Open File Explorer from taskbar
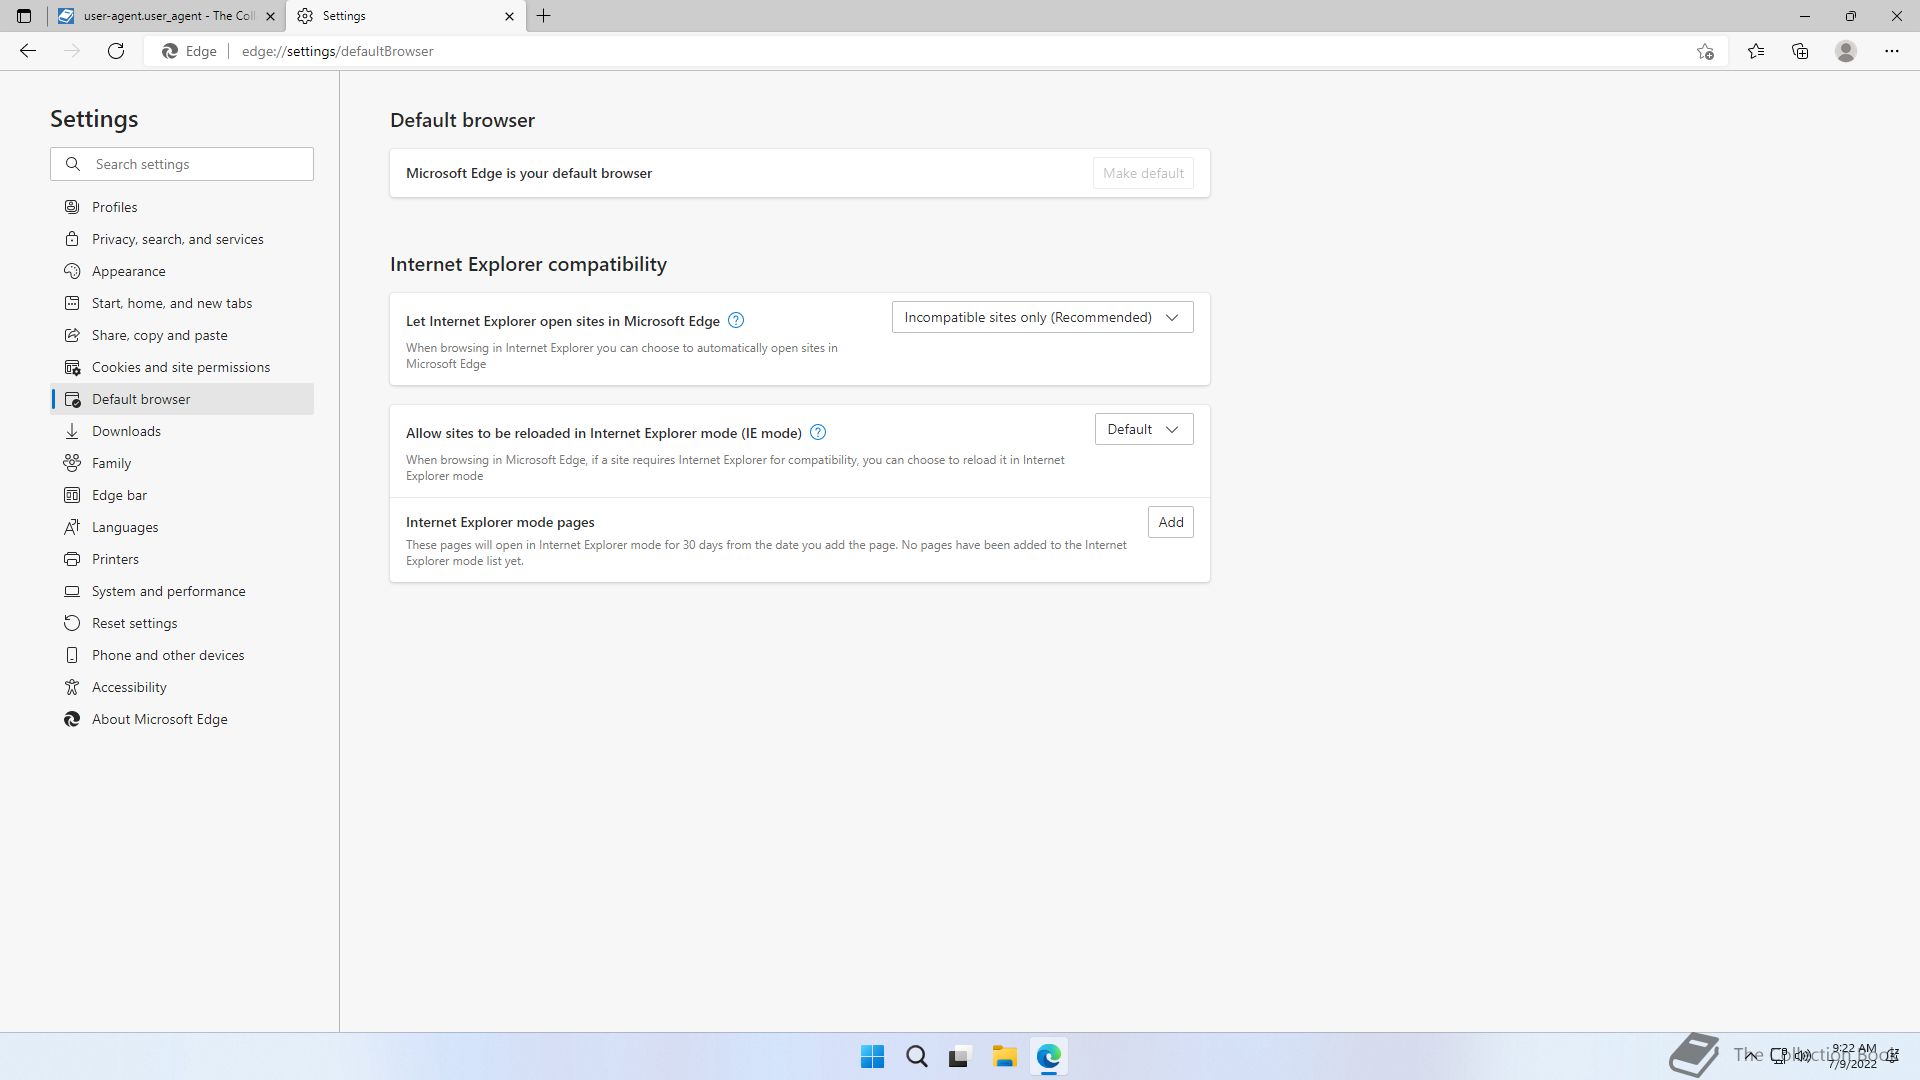The height and width of the screenshot is (1080, 1920). click(1004, 1056)
